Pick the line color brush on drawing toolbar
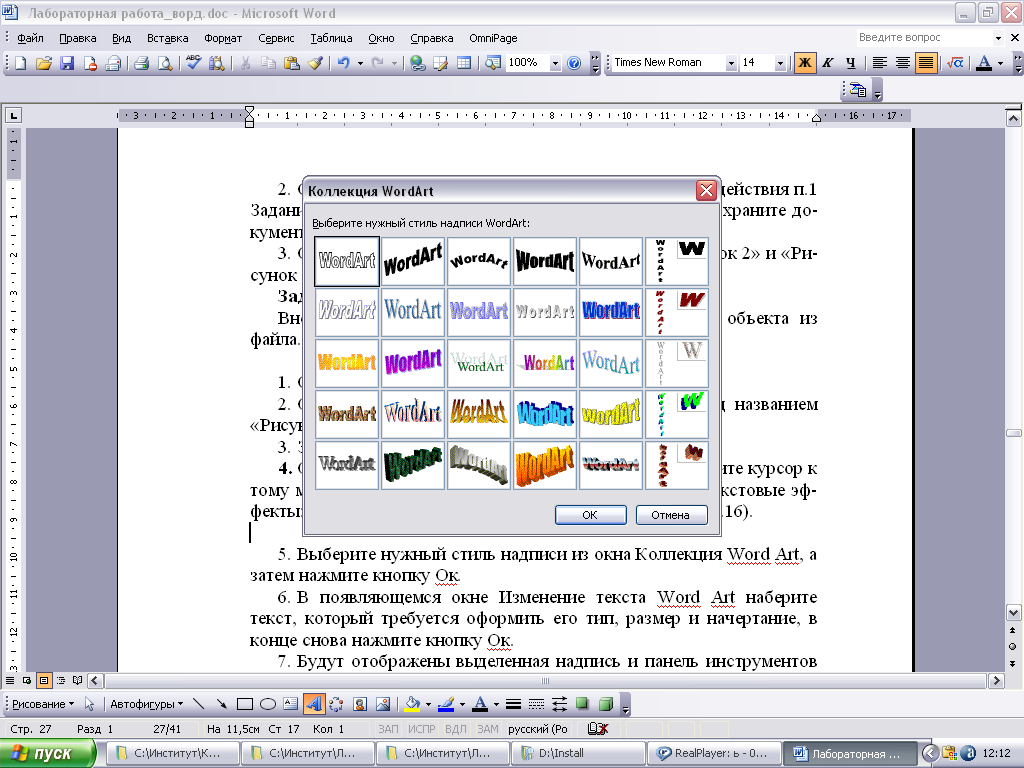1024x768 pixels. click(446, 704)
